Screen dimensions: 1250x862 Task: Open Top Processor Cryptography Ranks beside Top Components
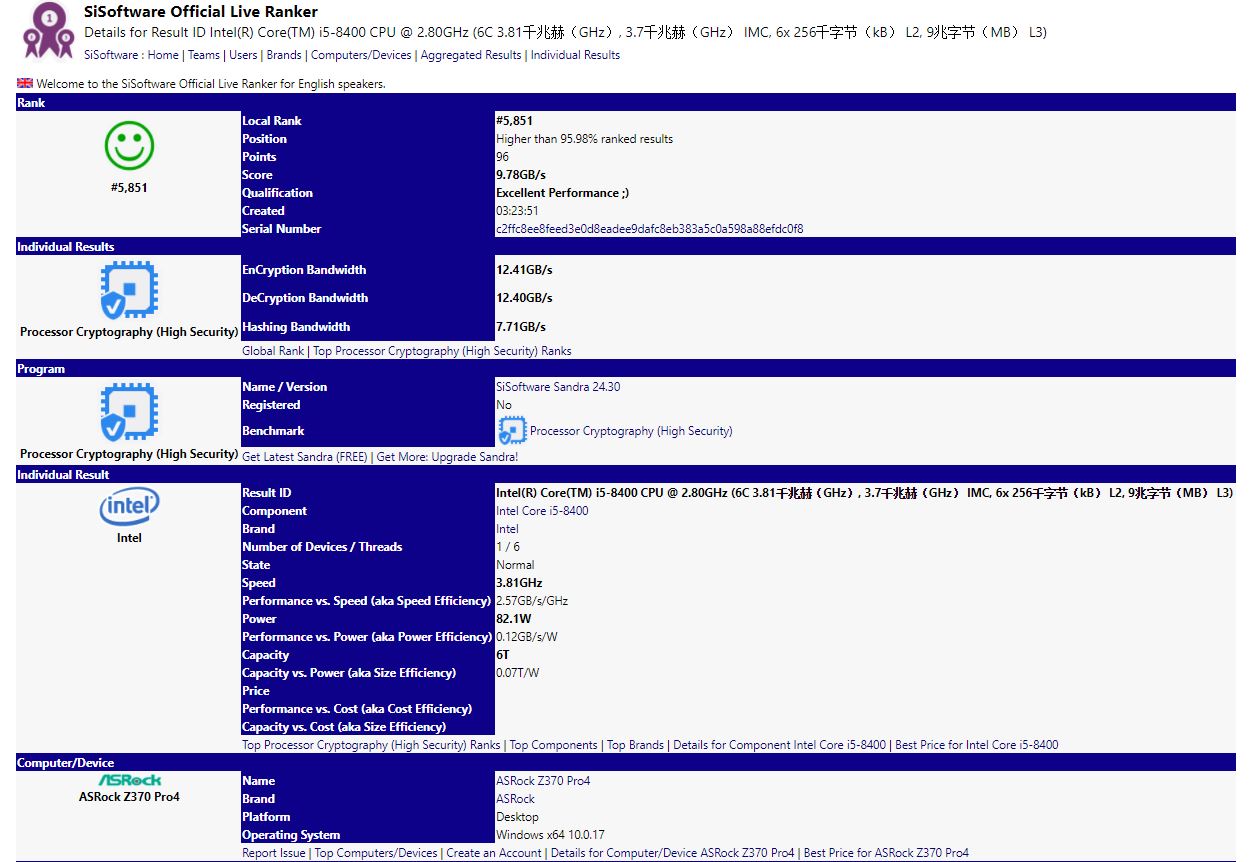tap(371, 745)
